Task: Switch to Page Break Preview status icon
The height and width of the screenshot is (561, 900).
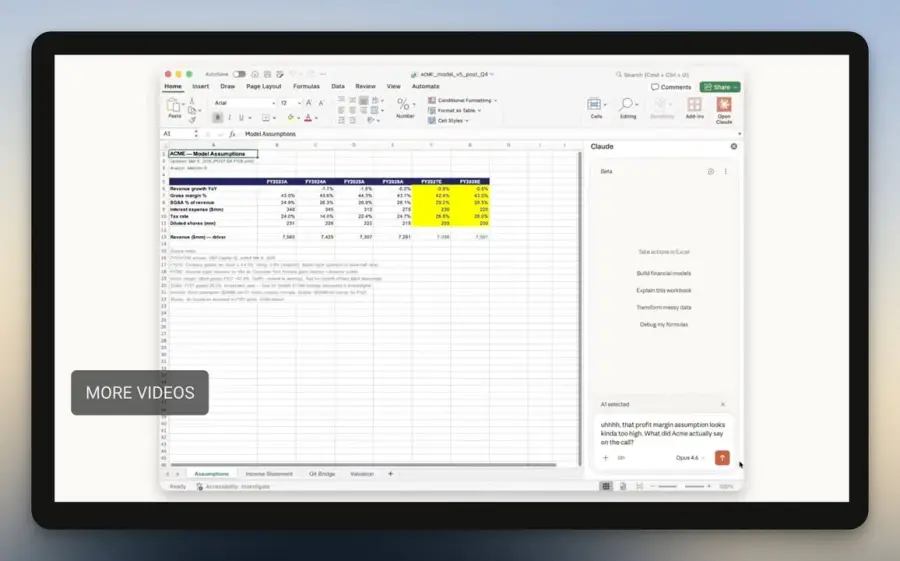Action: 639,486
